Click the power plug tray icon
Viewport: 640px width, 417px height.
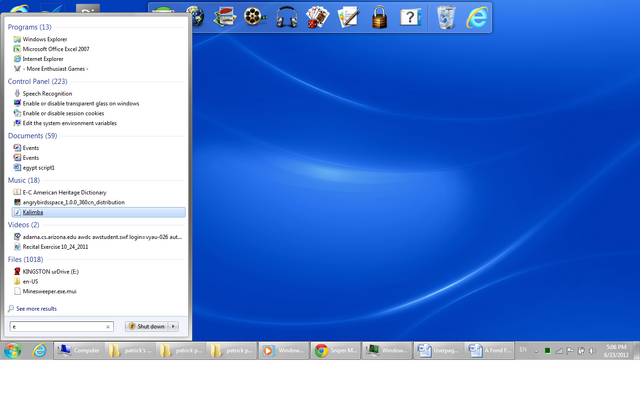coord(581,350)
